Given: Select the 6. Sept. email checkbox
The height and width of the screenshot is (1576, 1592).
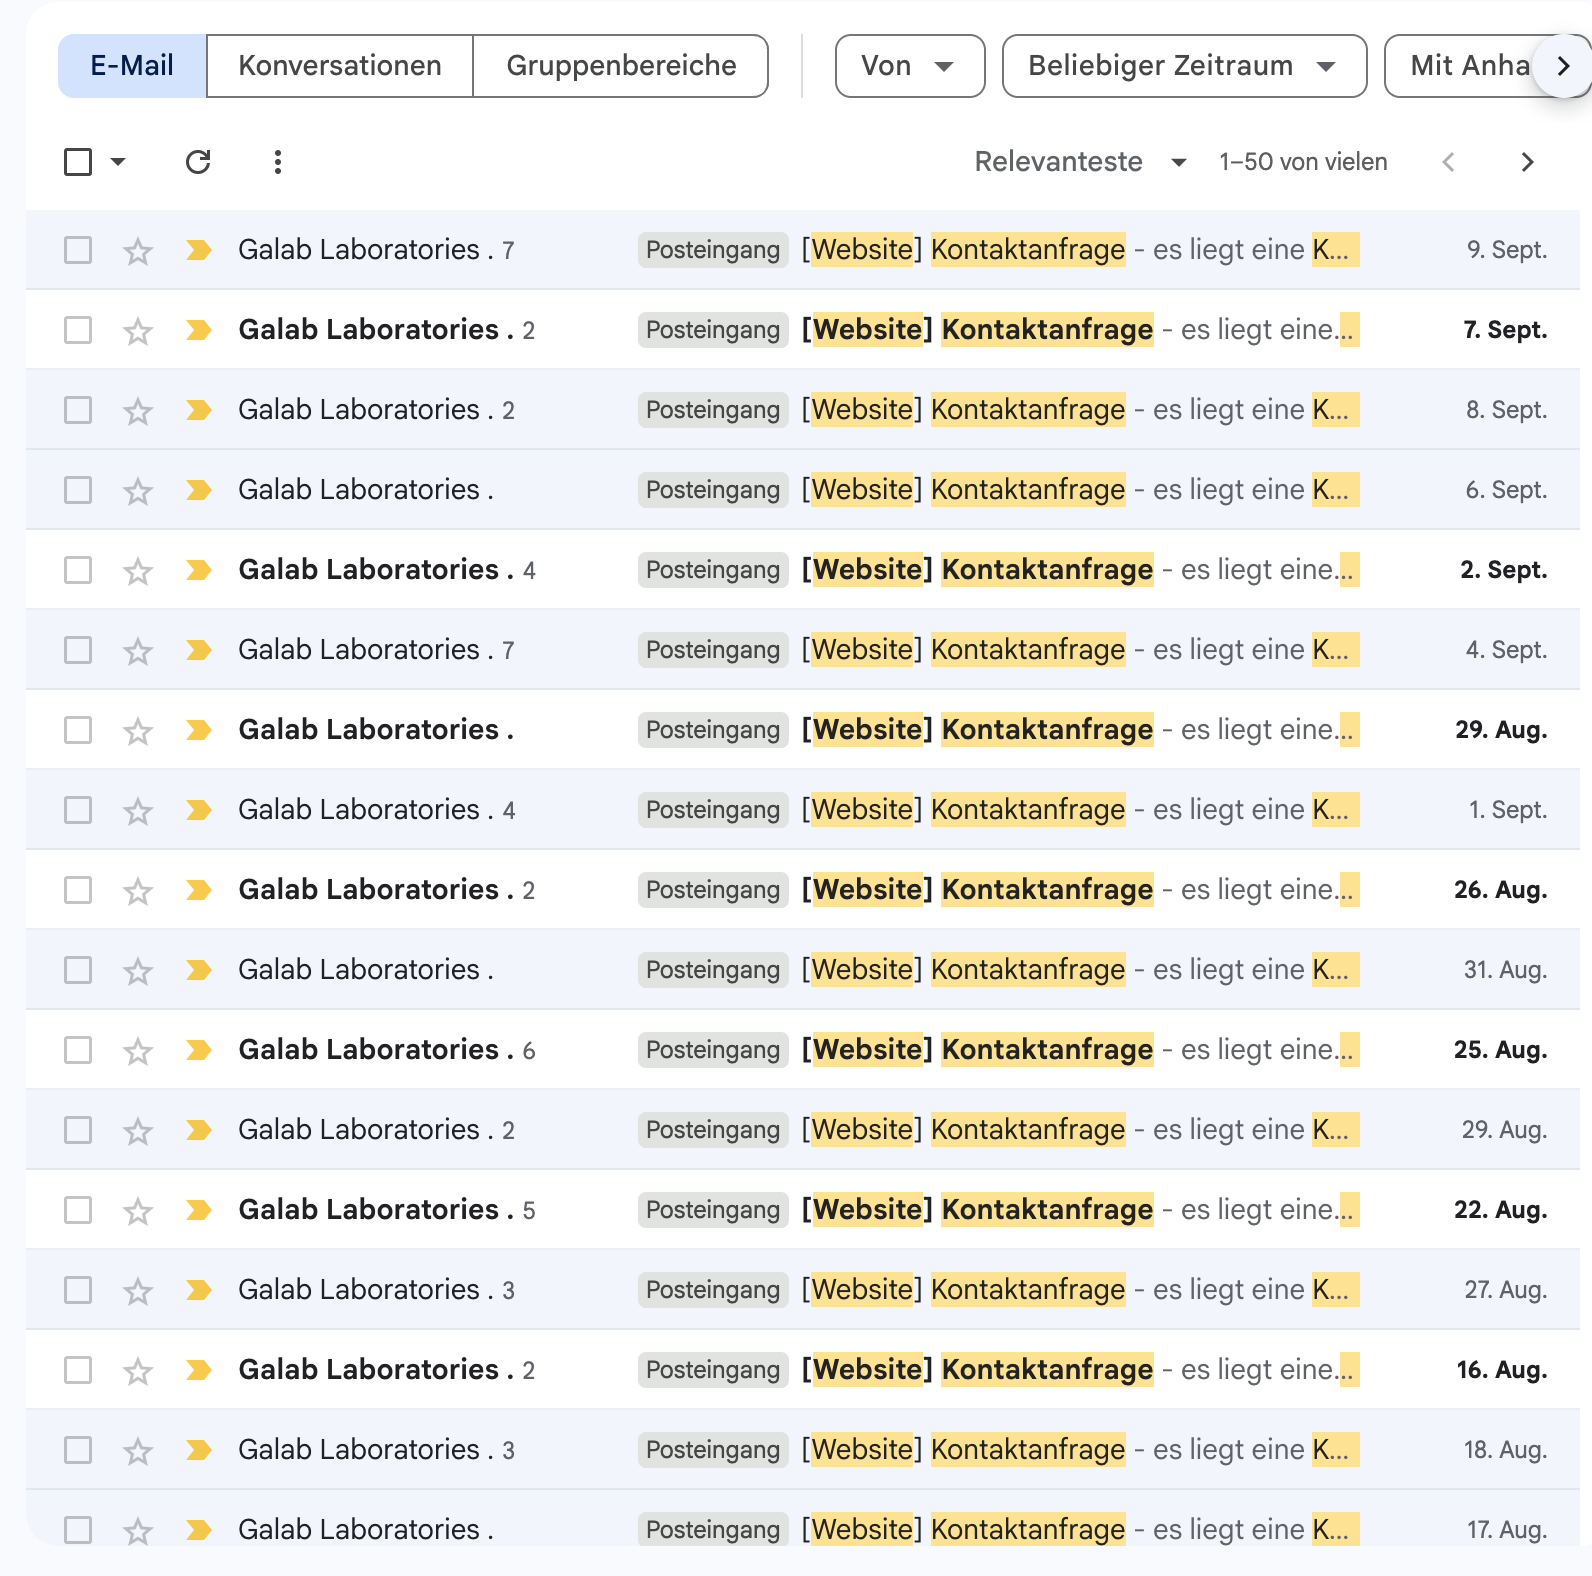Looking at the screenshot, I should tap(78, 490).
